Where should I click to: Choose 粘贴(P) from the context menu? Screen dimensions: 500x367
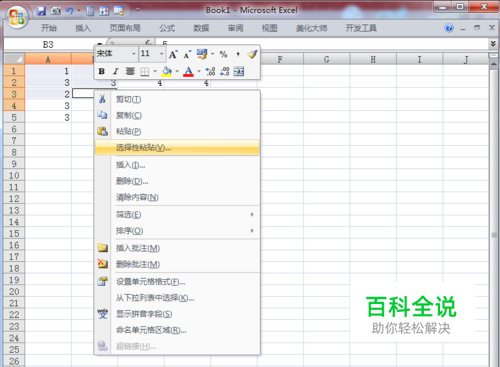tap(177, 131)
